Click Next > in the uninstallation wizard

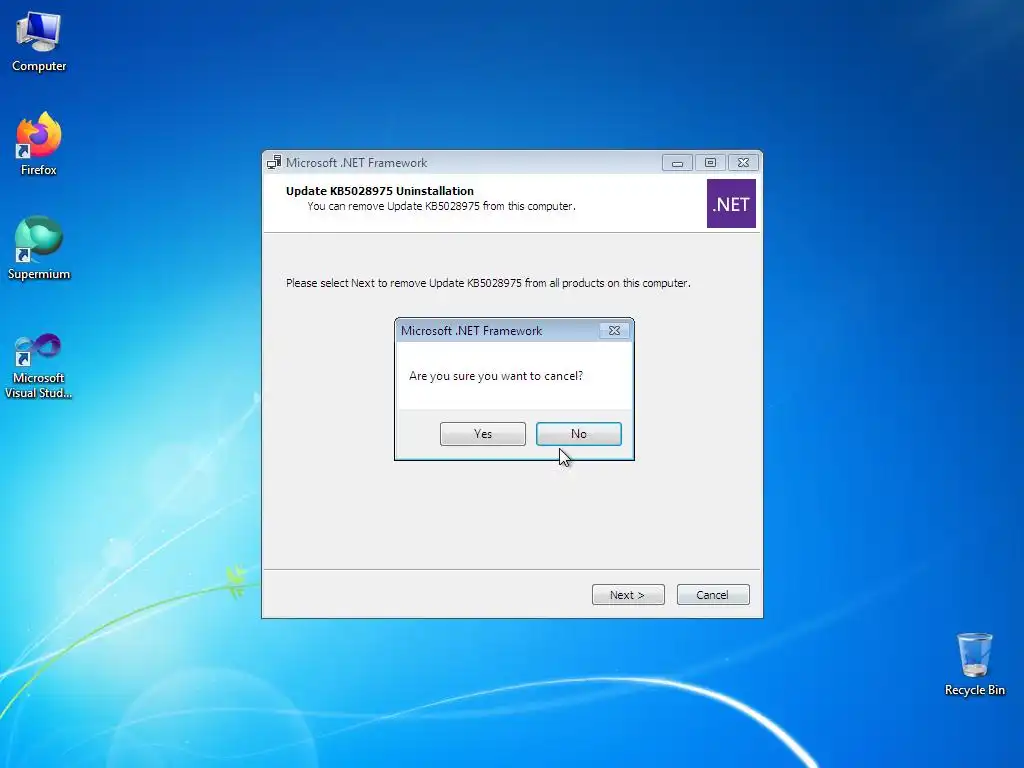coord(628,595)
